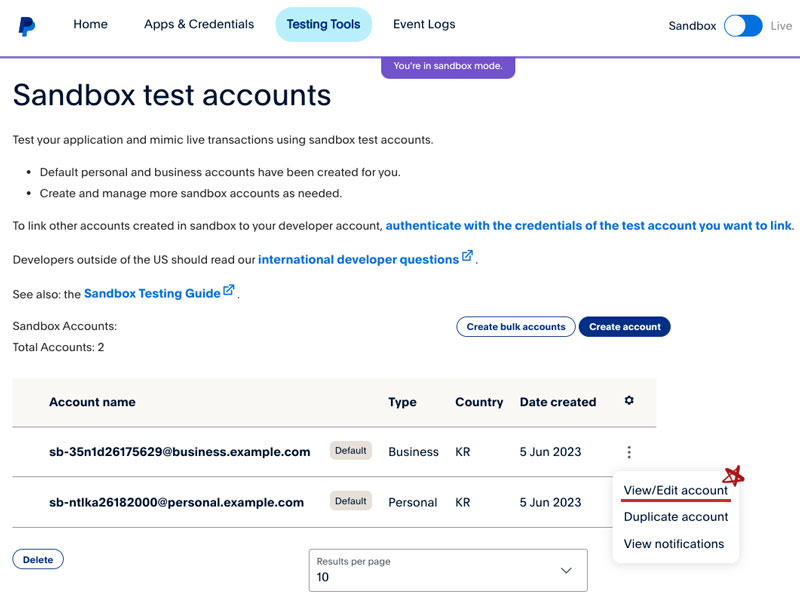
Task: Click the Account name column header
Action: point(92,402)
